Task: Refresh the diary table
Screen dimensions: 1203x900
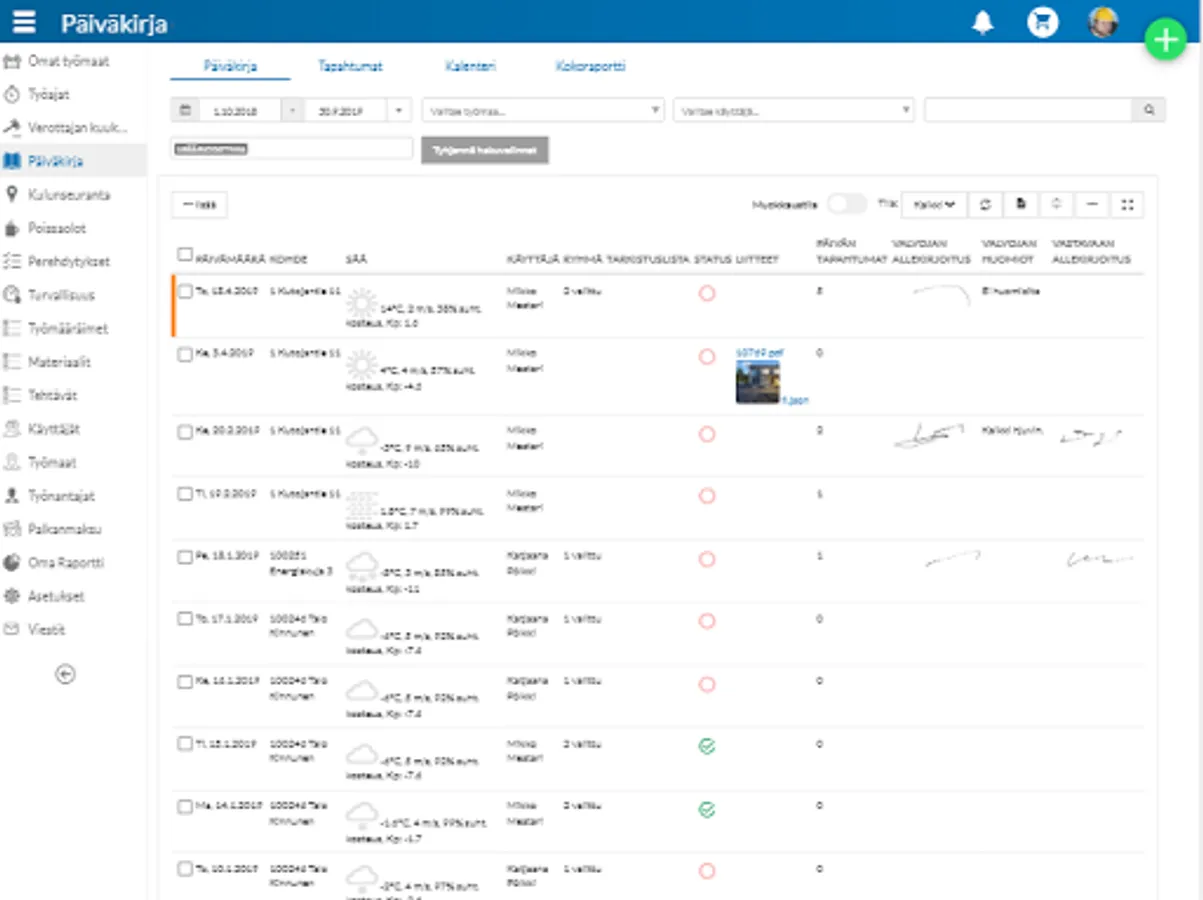Action: (985, 204)
